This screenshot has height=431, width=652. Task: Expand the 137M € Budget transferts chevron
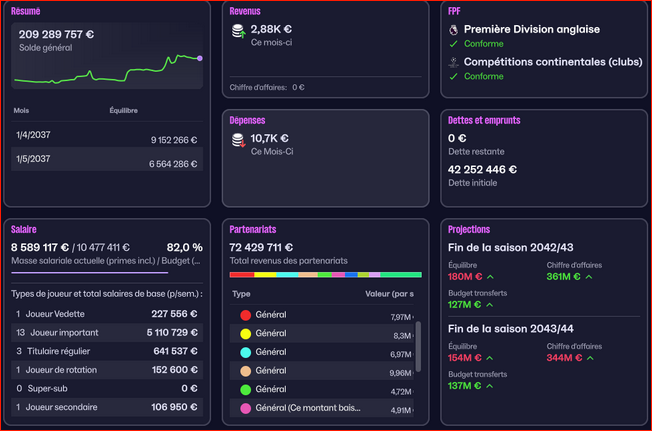click(x=491, y=386)
